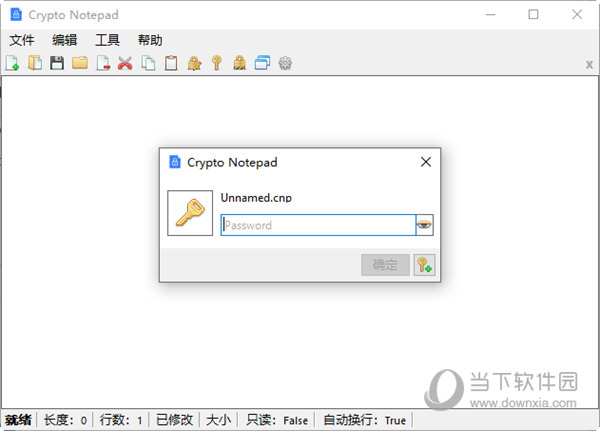600x431 pixels.
Task: Close the main Crypto Notepad window
Action: point(577,15)
